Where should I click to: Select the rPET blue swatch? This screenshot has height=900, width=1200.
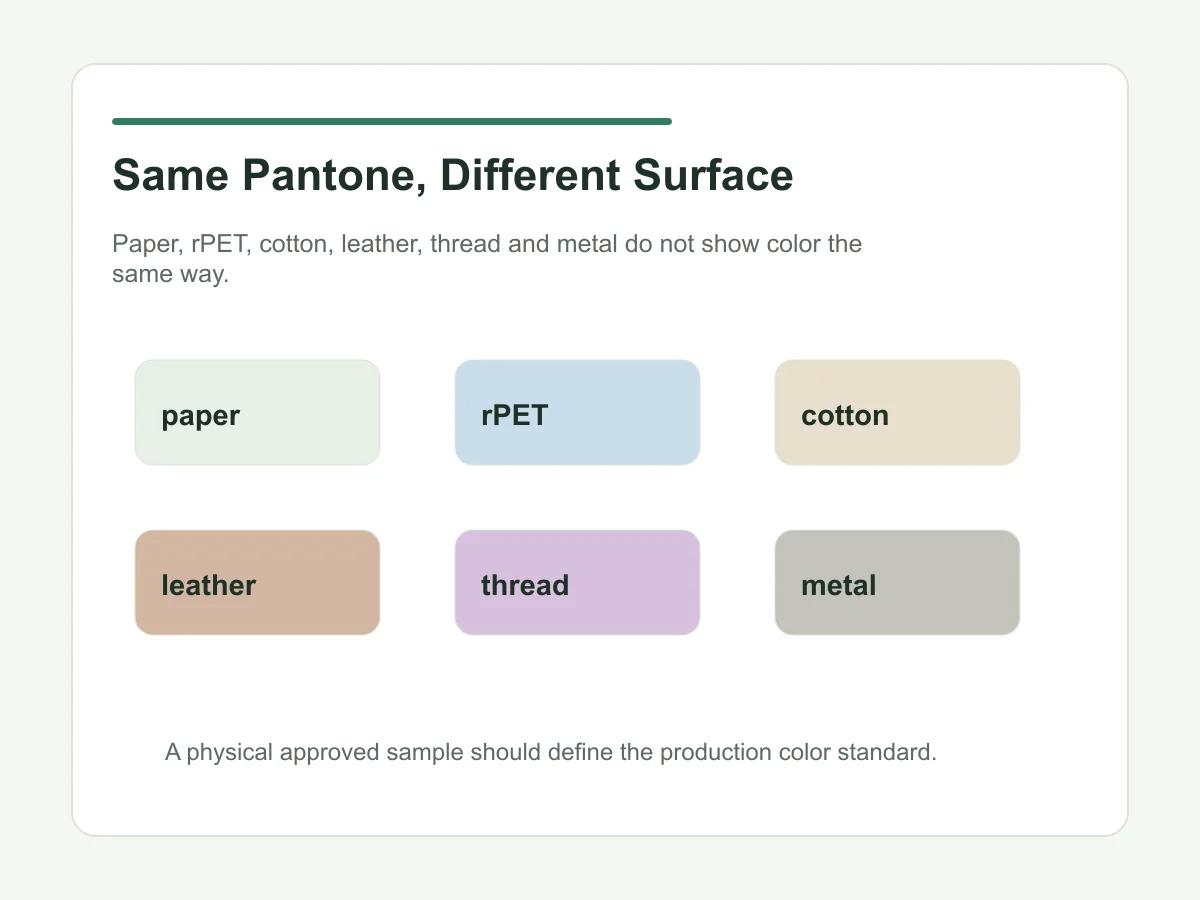(577, 412)
